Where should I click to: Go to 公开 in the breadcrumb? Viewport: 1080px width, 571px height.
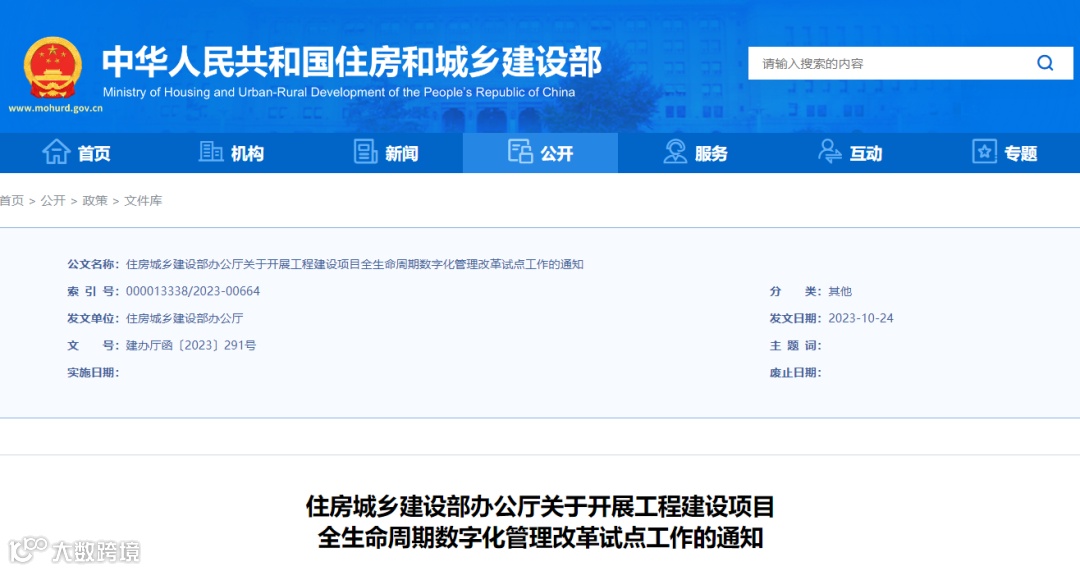click(53, 200)
